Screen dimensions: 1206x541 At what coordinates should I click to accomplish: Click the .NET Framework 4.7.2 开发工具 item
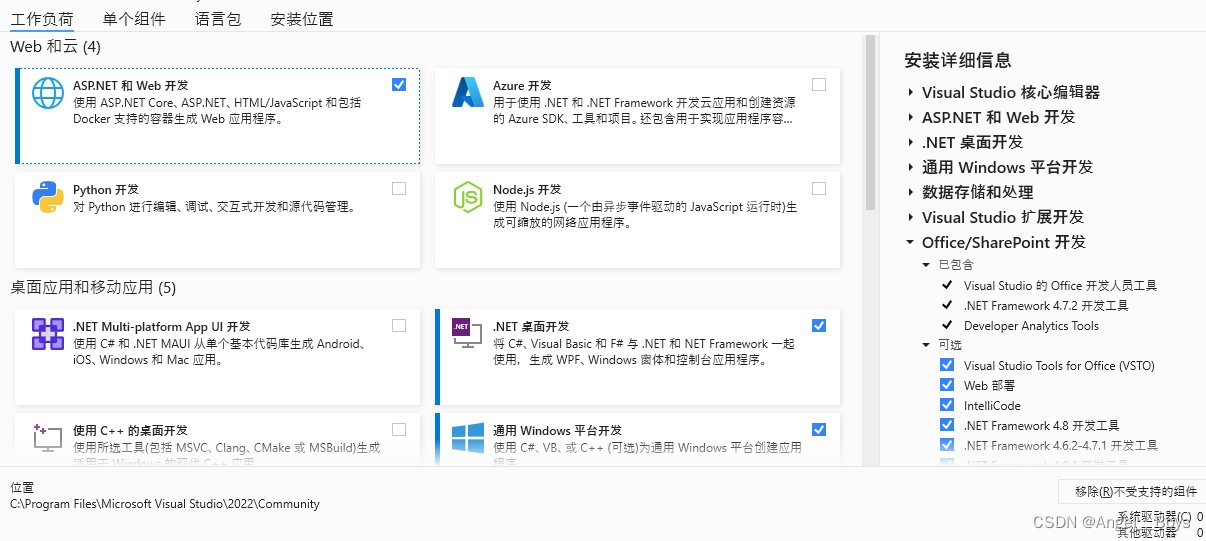pyautogui.click(x=1046, y=305)
